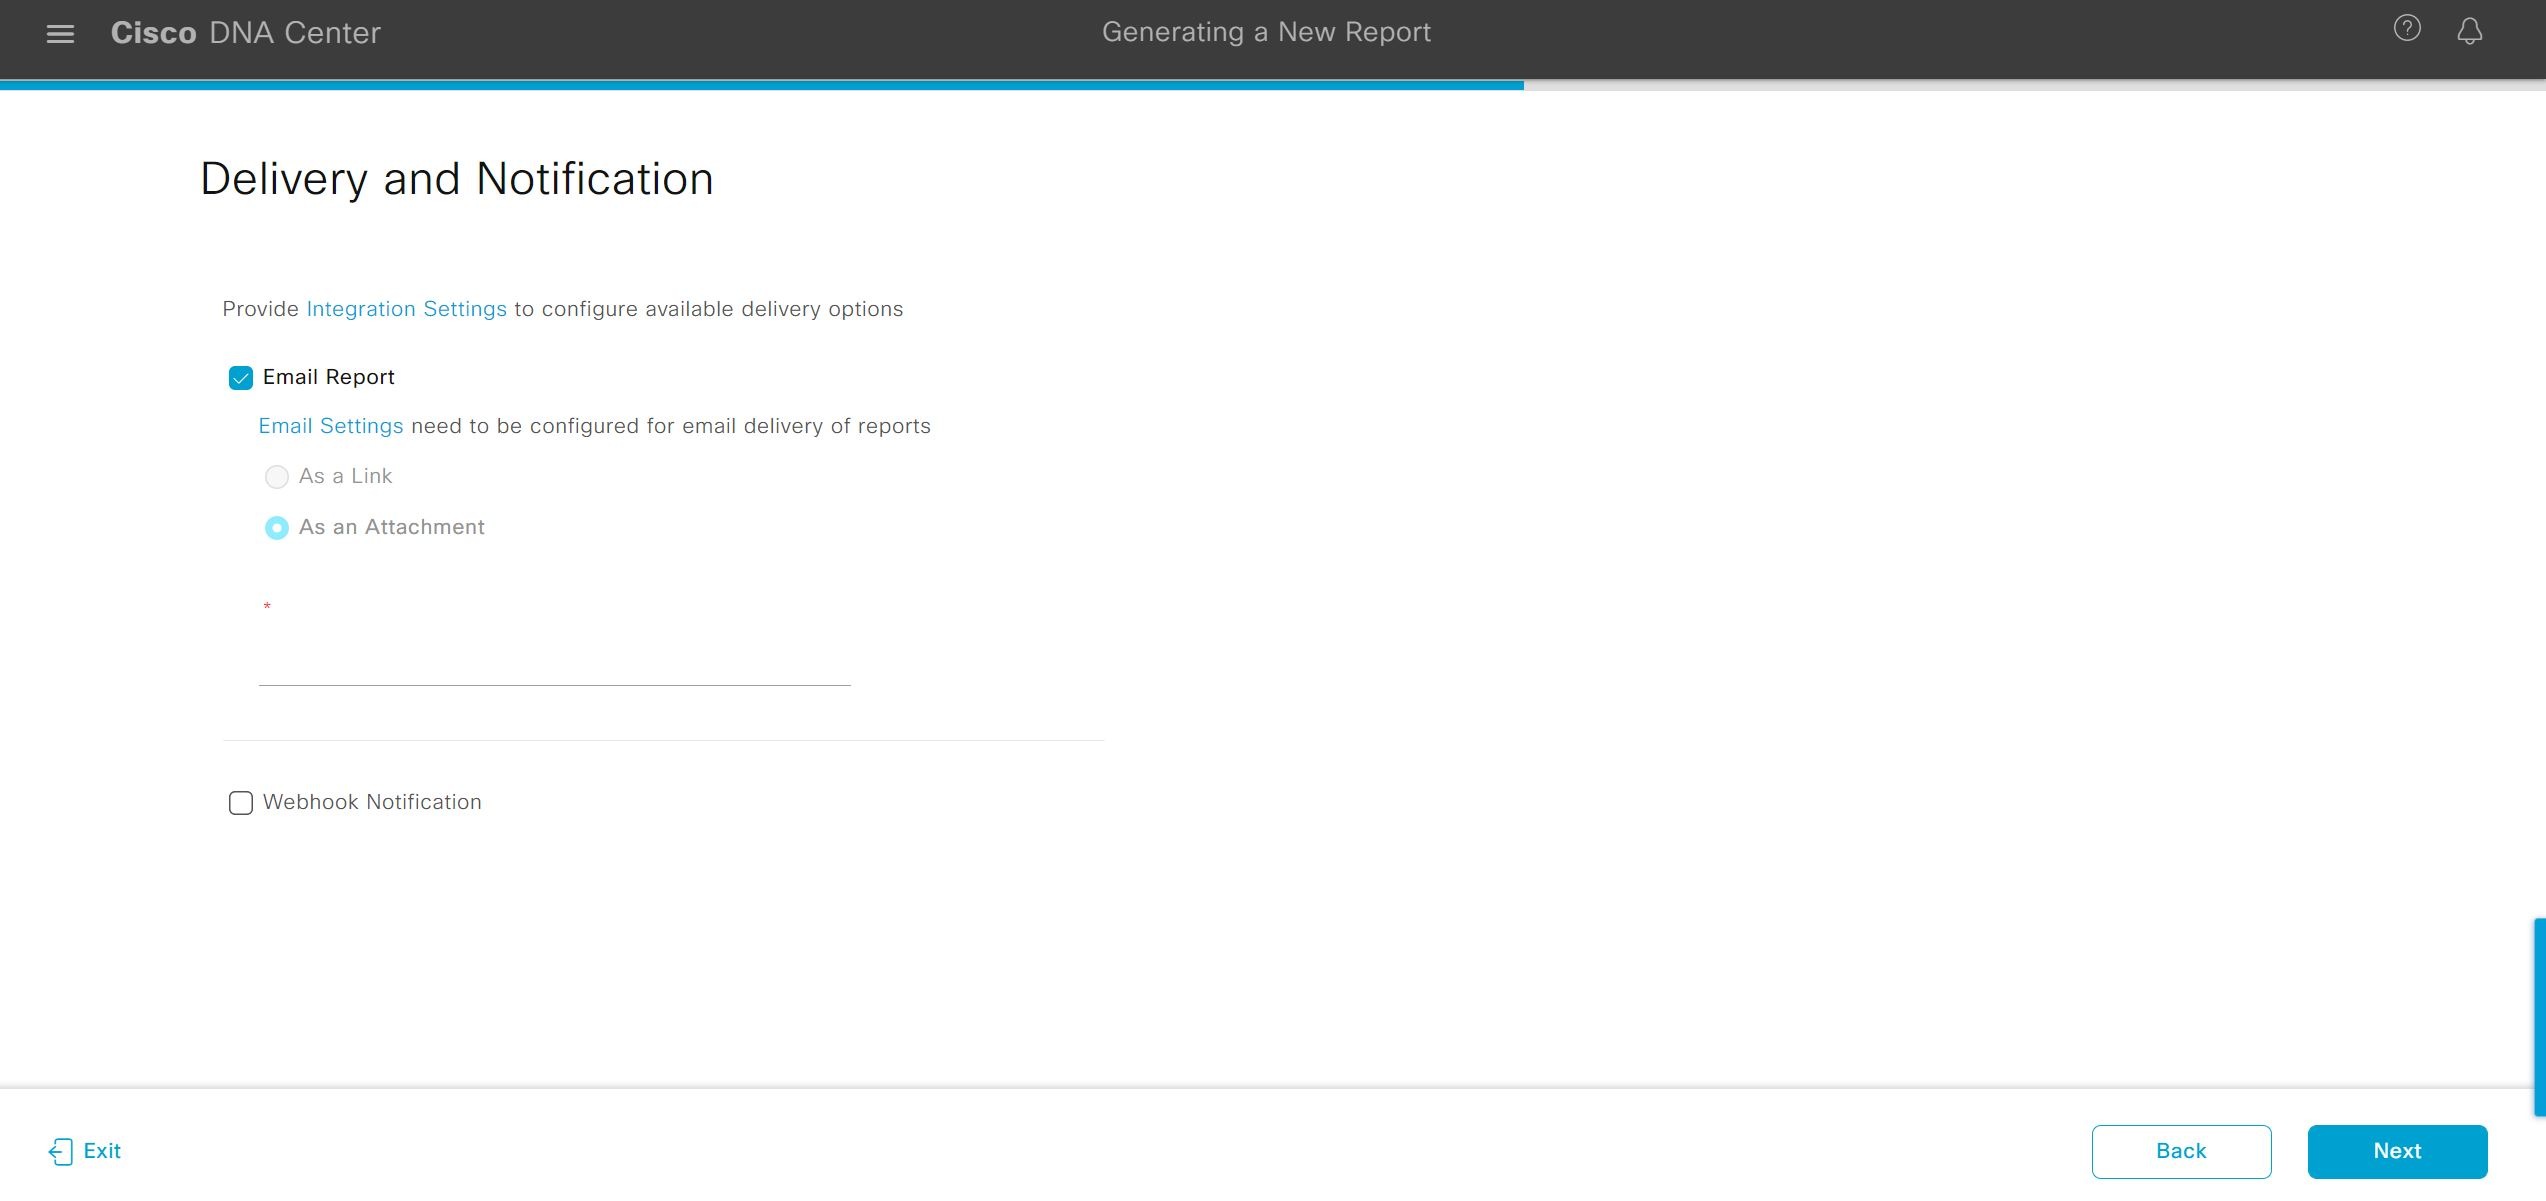Screen dimensions: 2546x1201
Task: Click the Exit label at bottom left
Action: coord(101,1151)
